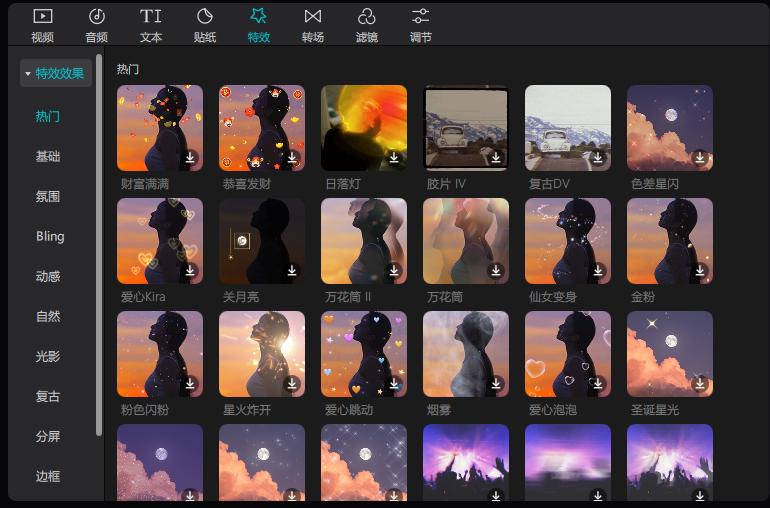The width and height of the screenshot is (770, 508).
Task: Download the 星火炸开 effect
Action: click(x=292, y=384)
